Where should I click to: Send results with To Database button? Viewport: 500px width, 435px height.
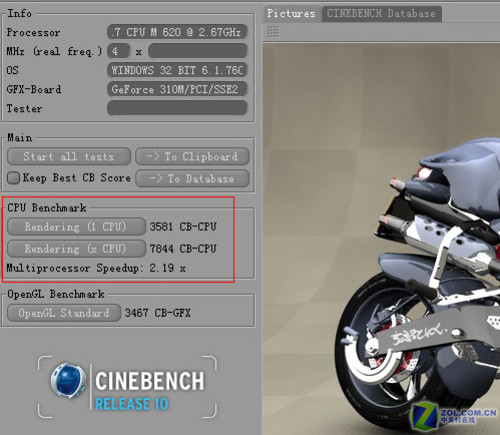(192, 178)
